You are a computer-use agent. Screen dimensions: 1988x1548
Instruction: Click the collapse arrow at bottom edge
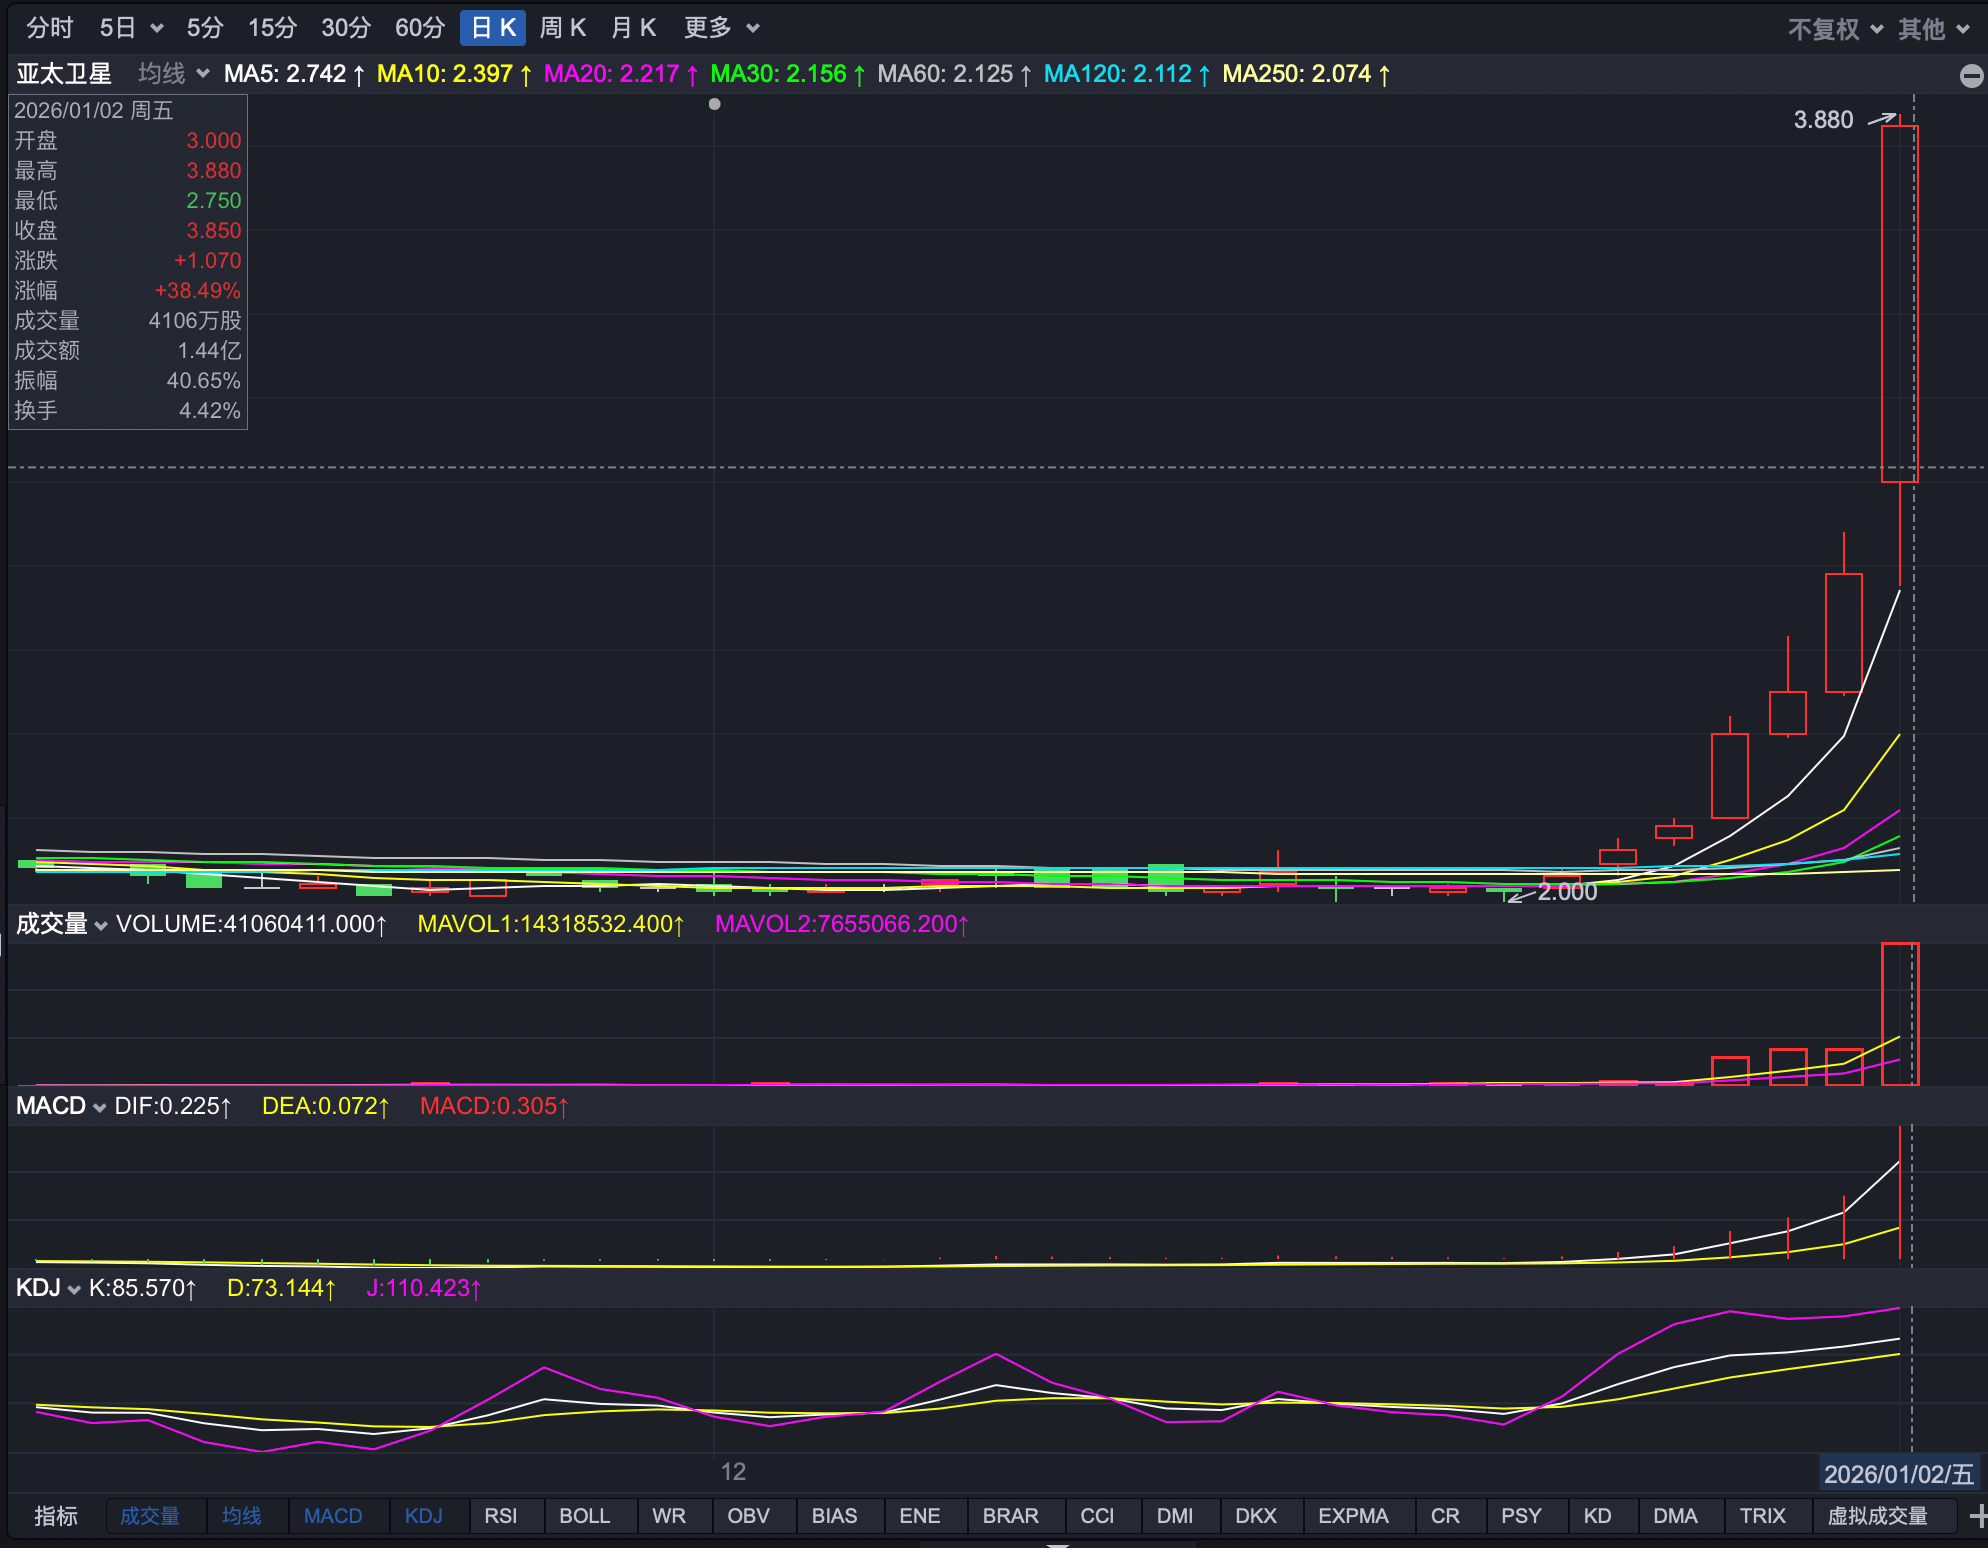point(1057,1544)
